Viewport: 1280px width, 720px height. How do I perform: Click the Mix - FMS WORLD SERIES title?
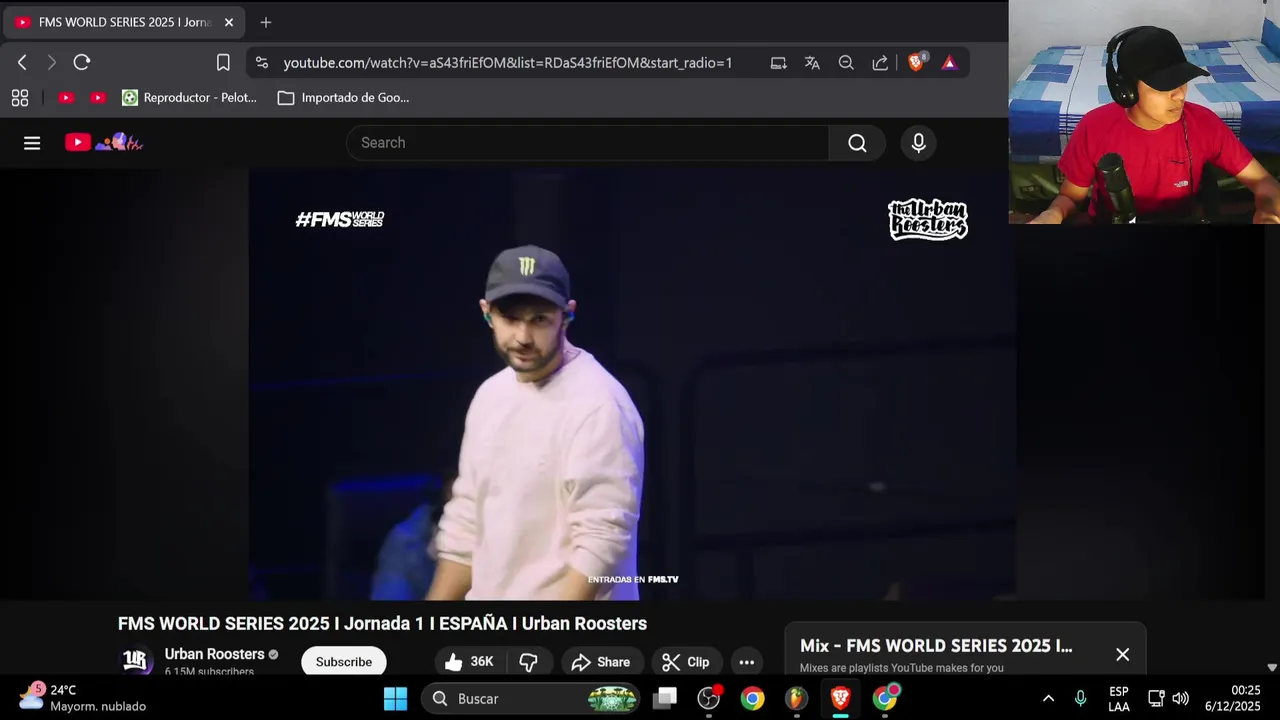pos(936,646)
